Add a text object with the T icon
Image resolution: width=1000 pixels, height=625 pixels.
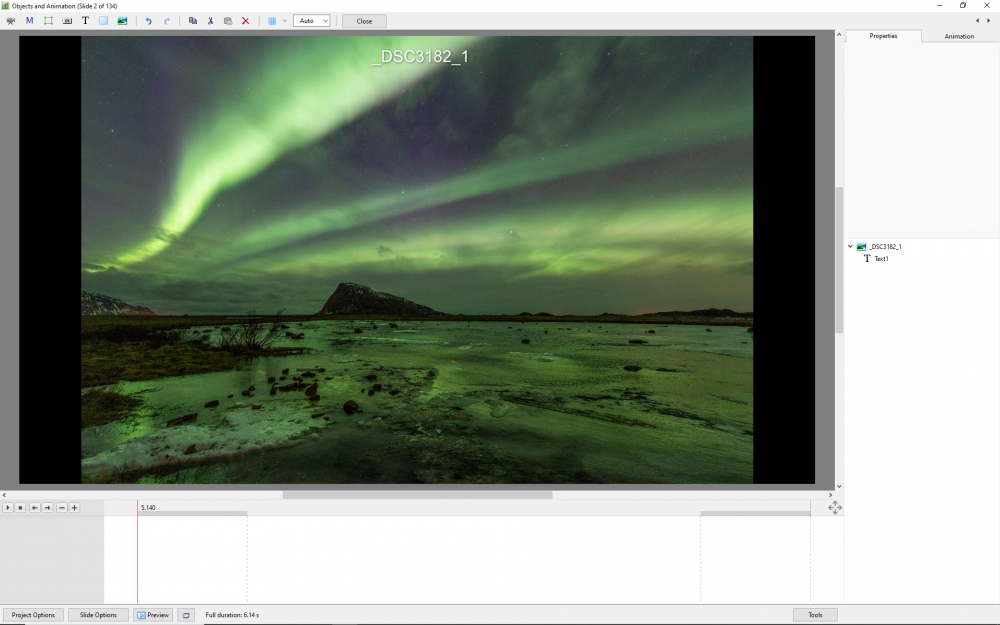coord(85,21)
